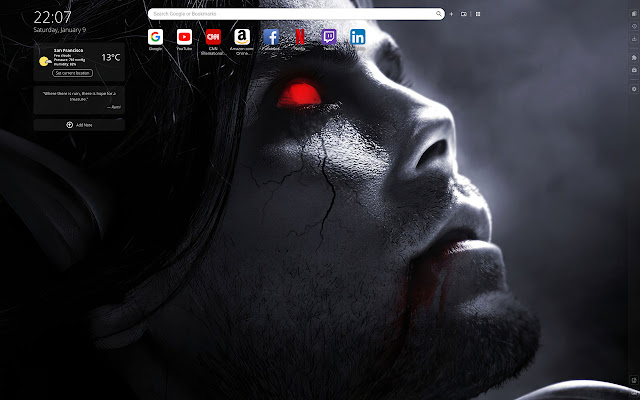Click the 22:07 clock display
The height and width of the screenshot is (400, 640).
[52, 18]
